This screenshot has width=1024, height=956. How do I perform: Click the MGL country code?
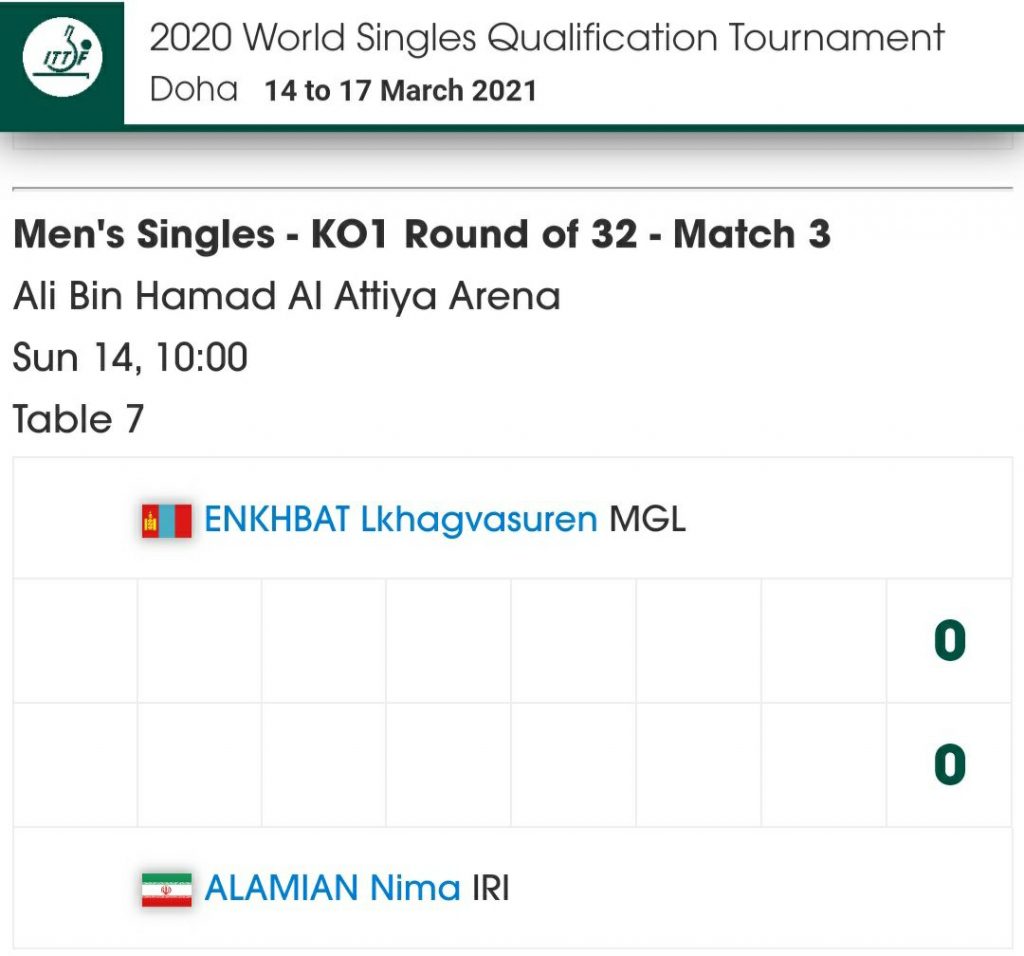(648, 520)
